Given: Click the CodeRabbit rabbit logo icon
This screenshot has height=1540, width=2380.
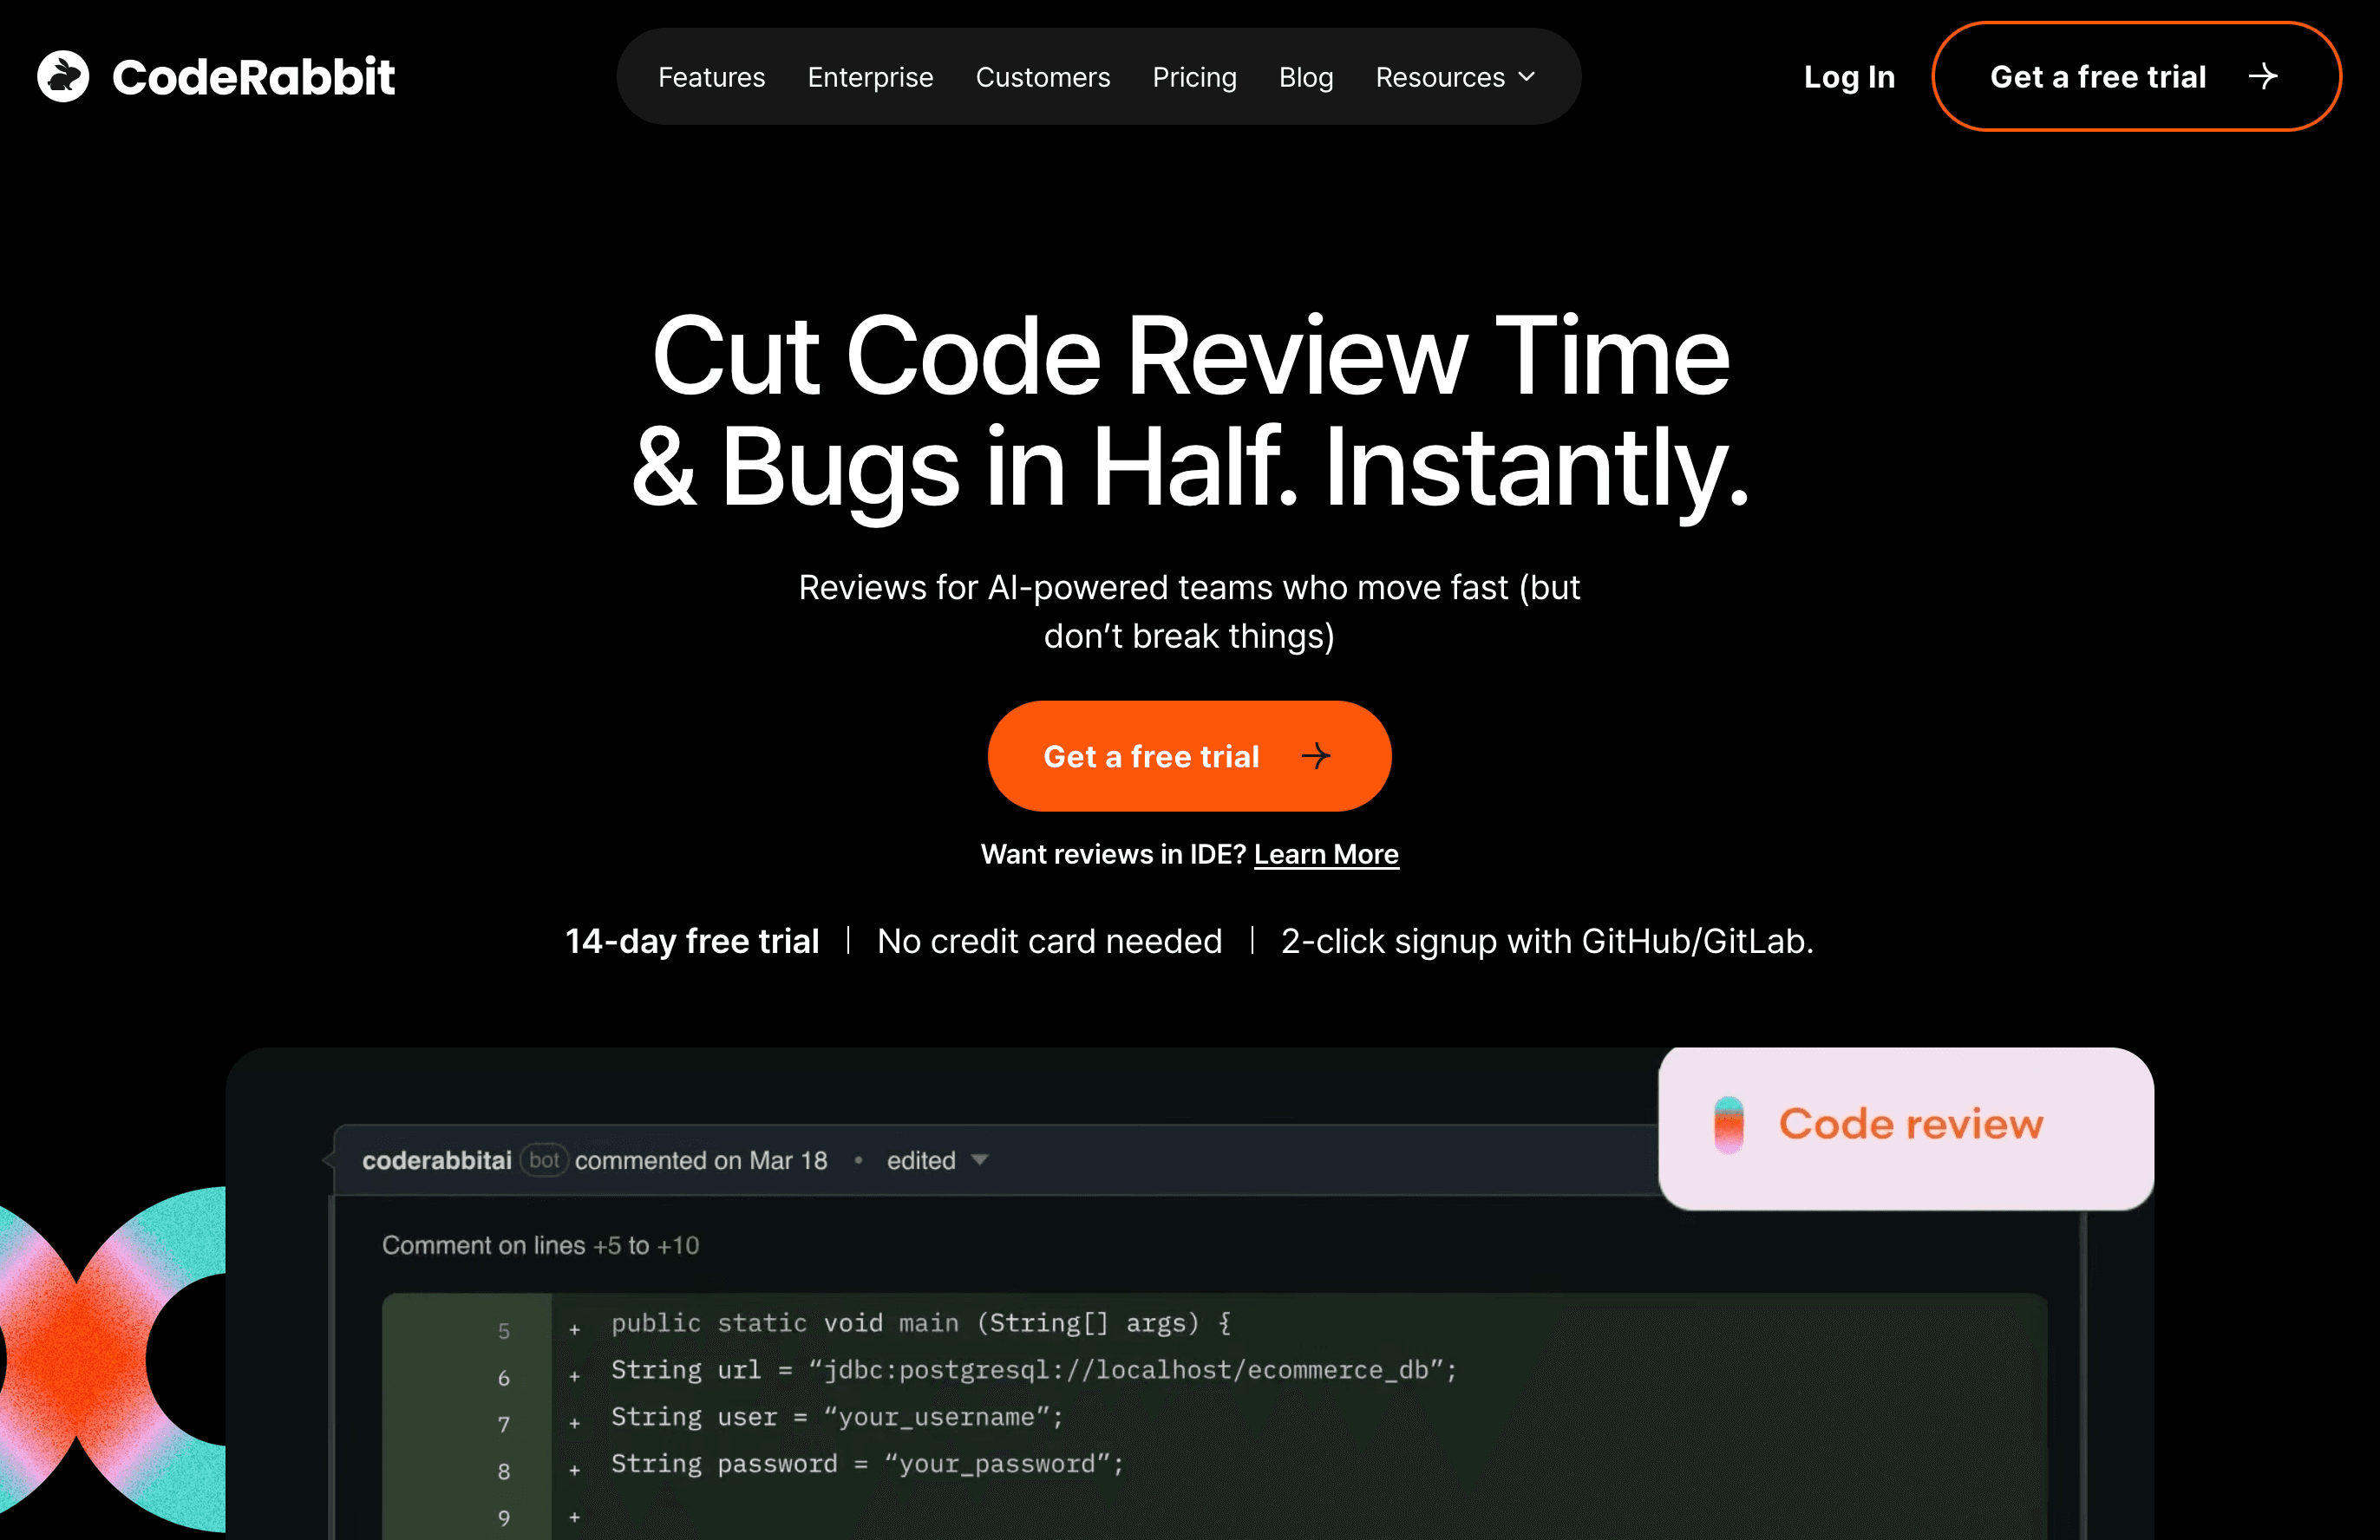Looking at the screenshot, I should coord(63,76).
